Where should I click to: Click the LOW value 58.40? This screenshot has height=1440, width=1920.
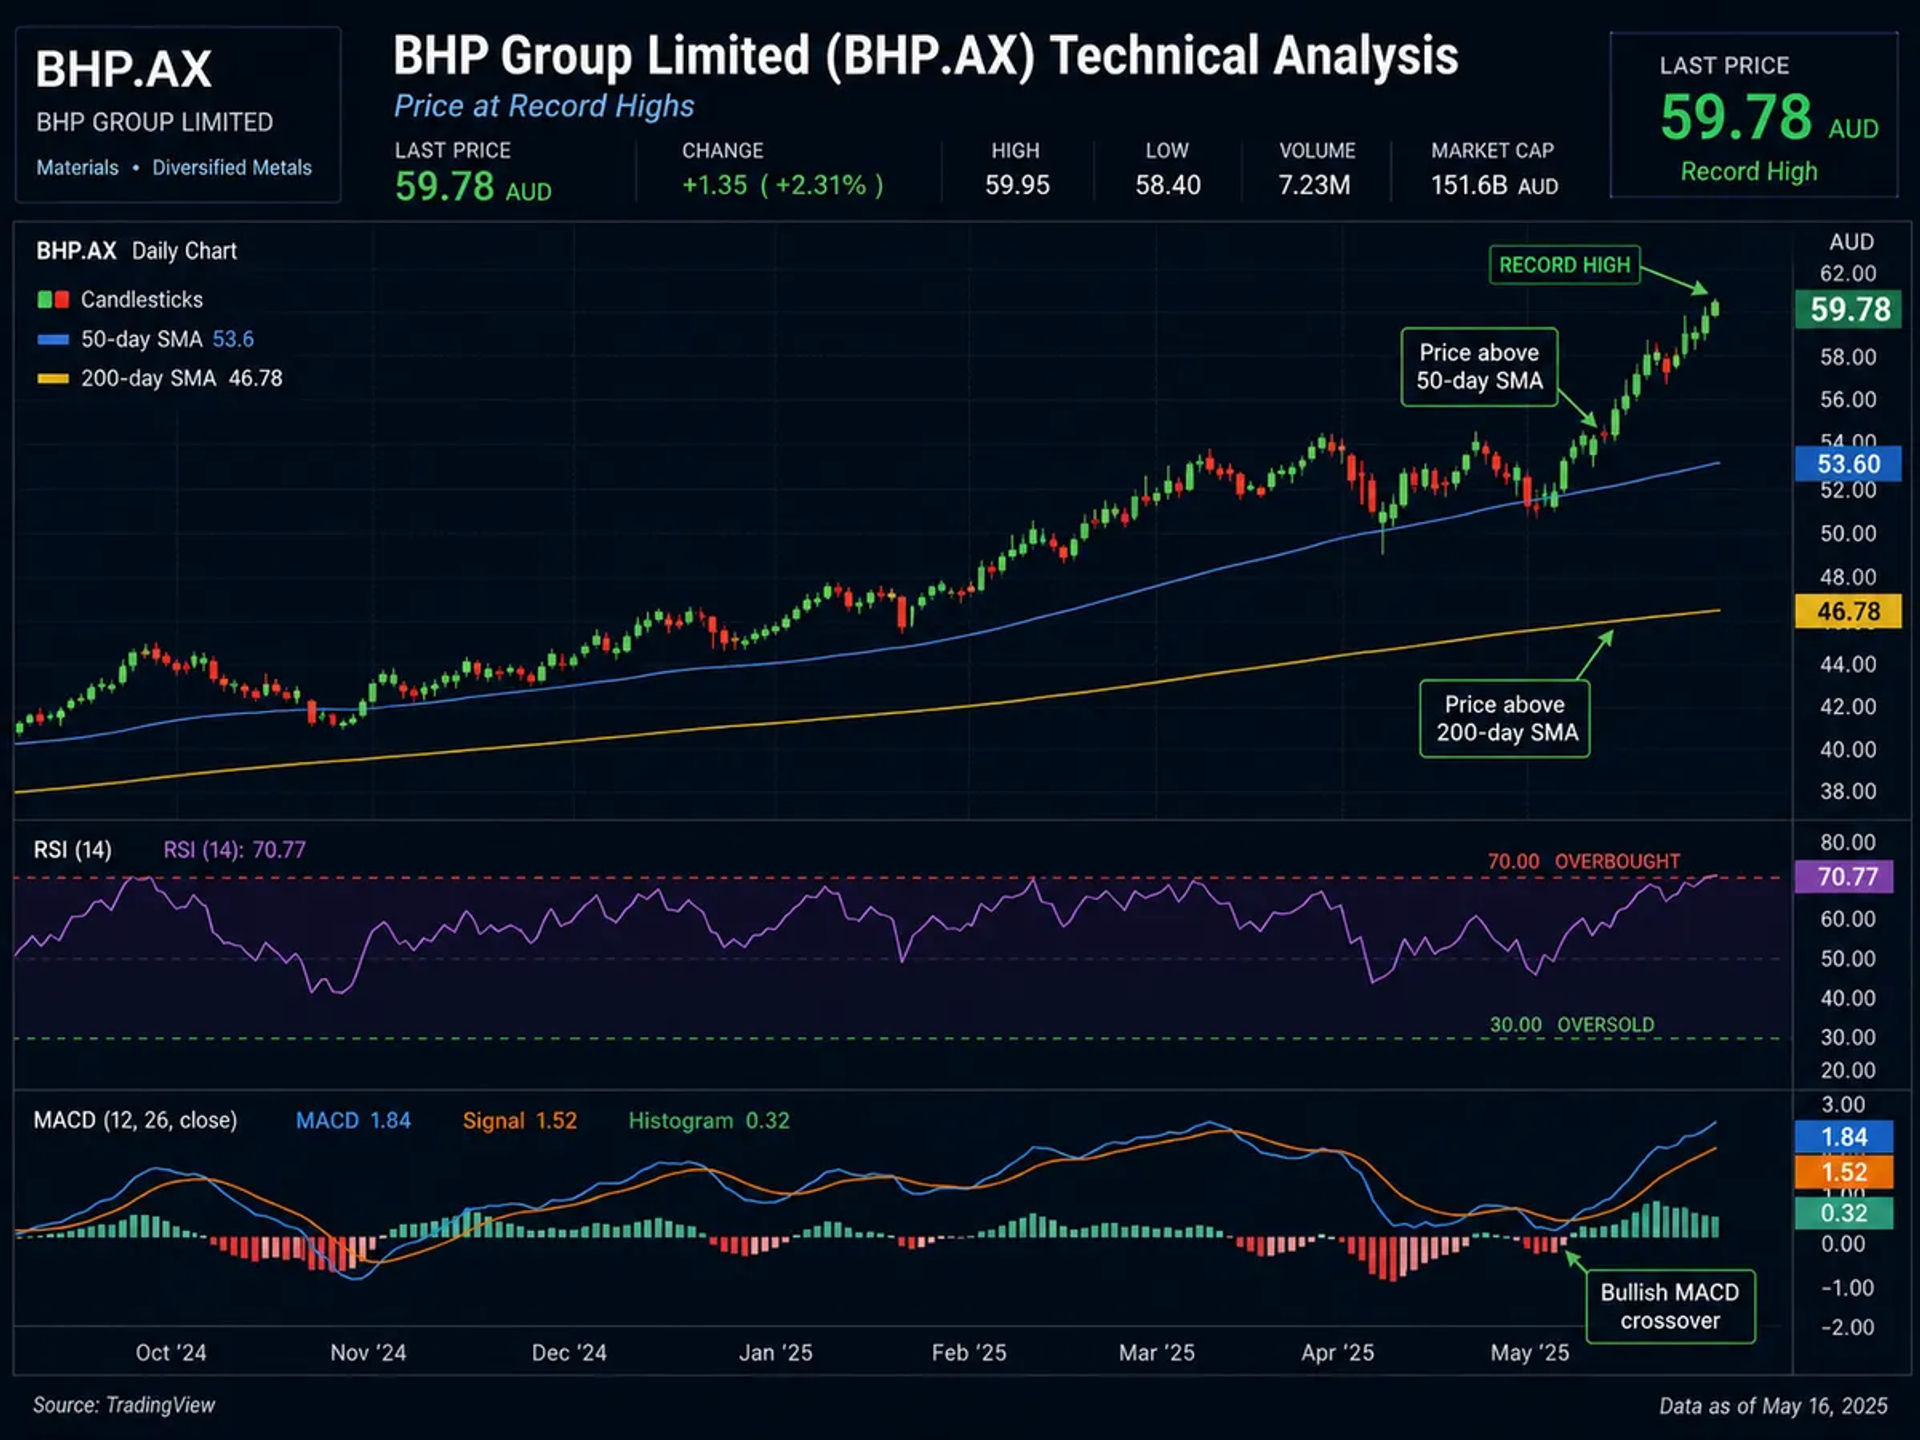1168,185
